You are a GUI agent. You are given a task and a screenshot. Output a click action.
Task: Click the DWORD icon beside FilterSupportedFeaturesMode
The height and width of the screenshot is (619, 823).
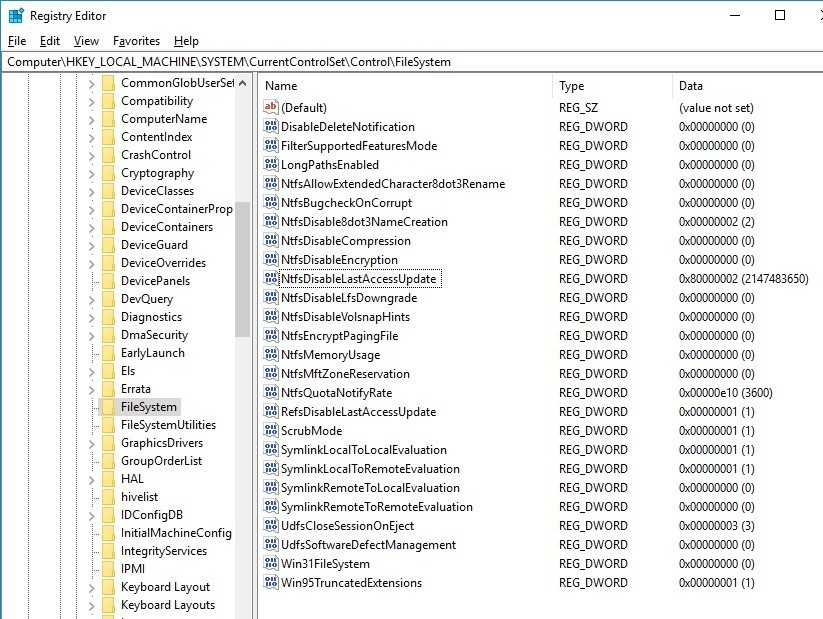click(x=271, y=145)
